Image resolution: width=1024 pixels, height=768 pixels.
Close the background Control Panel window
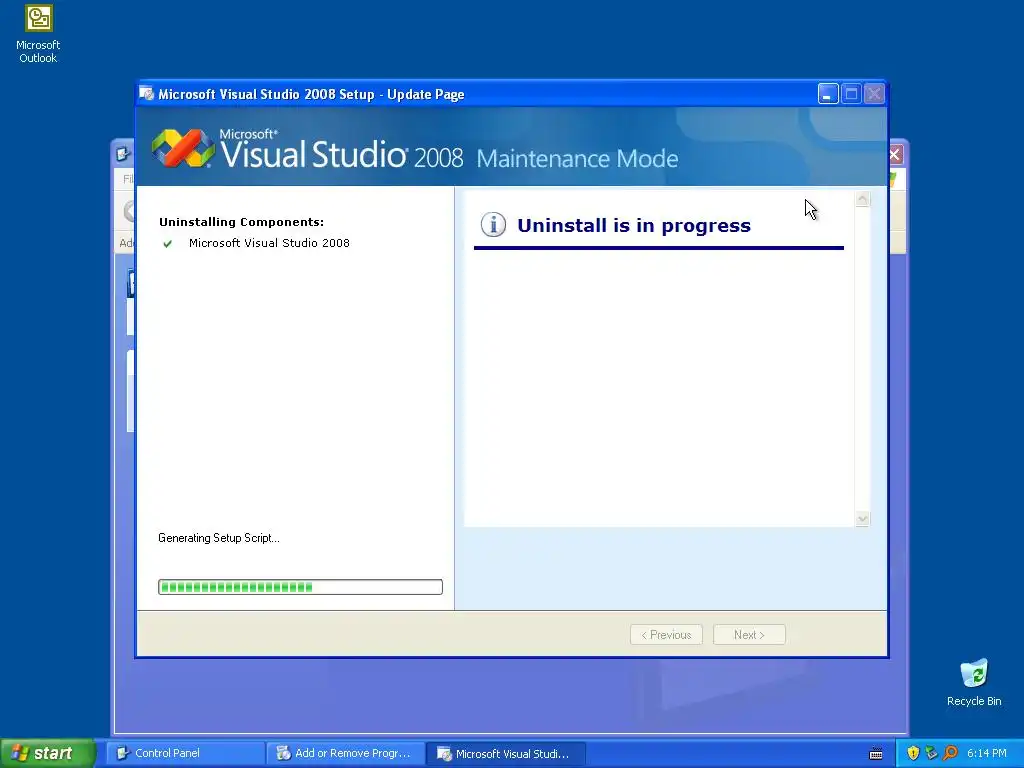pyautogui.click(x=895, y=155)
